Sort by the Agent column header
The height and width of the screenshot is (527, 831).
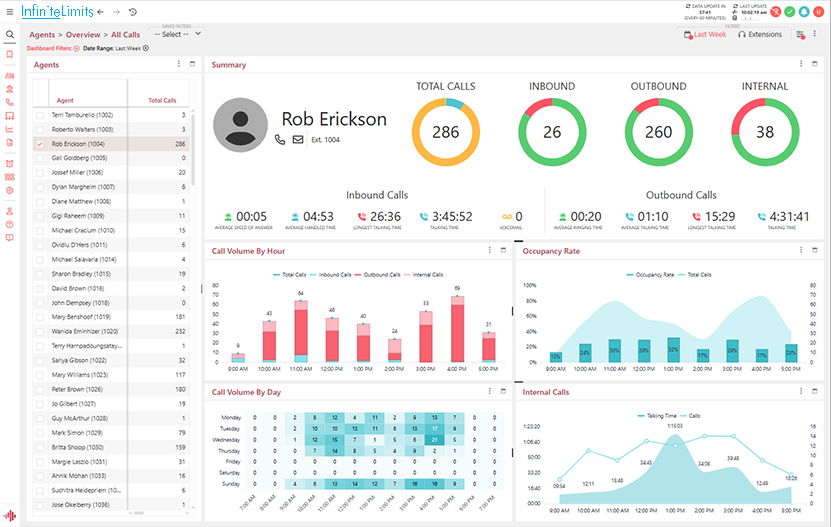point(65,100)
